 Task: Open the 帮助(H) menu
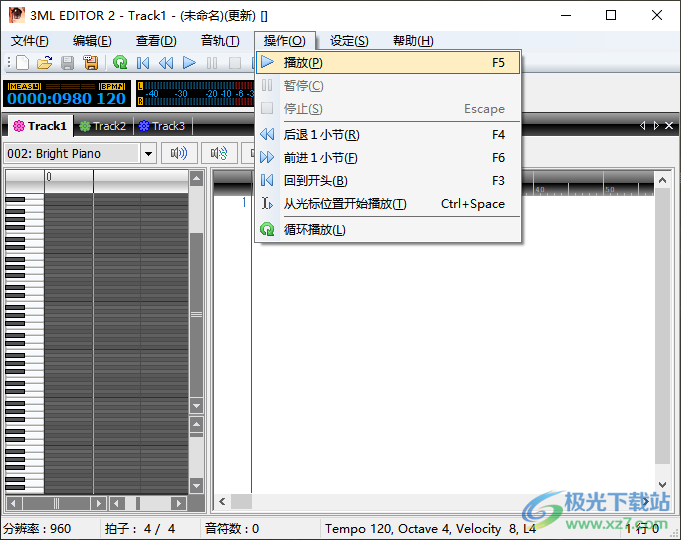[x=413, y=41]
